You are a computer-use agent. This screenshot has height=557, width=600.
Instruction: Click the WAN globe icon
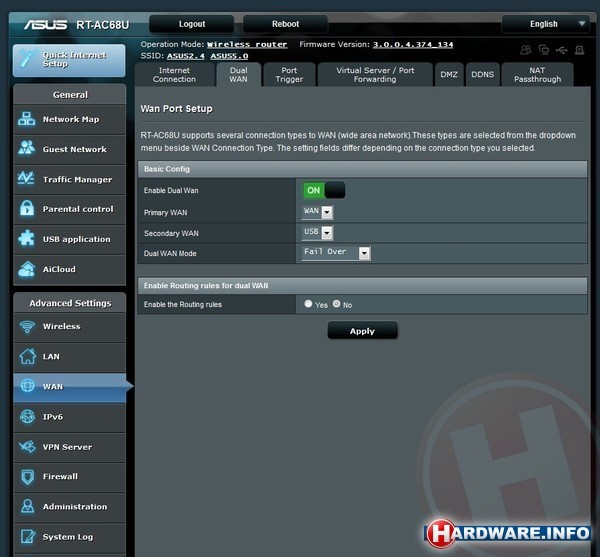[x=28, y=386]
